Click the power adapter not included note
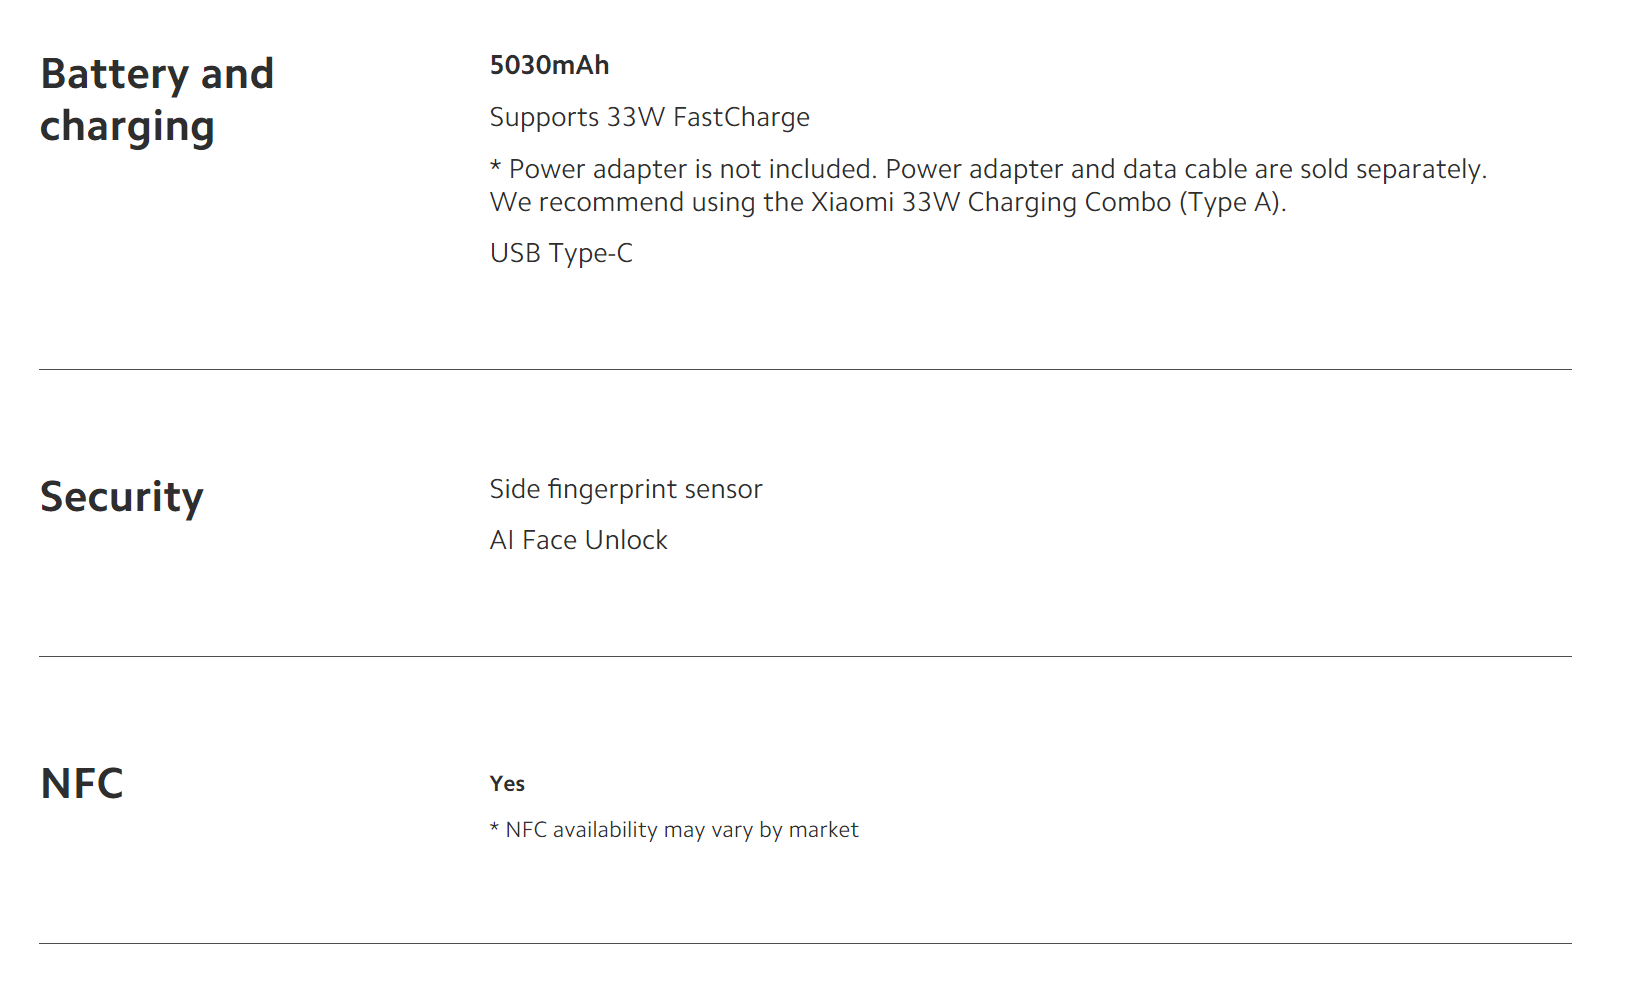The width and height of the screenshot is (1650, 1007). (x=988, y=169)
